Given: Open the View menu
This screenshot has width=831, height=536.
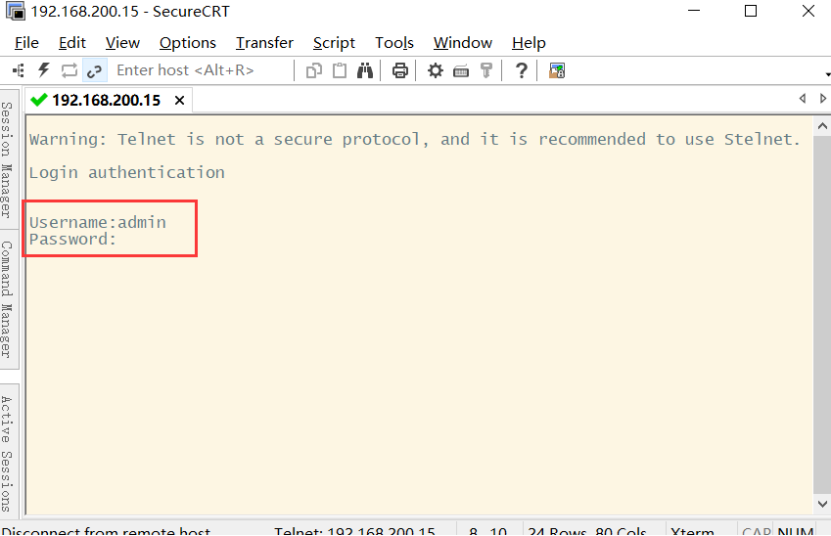Looking at the screenshot, I should [x=122, y=42].
